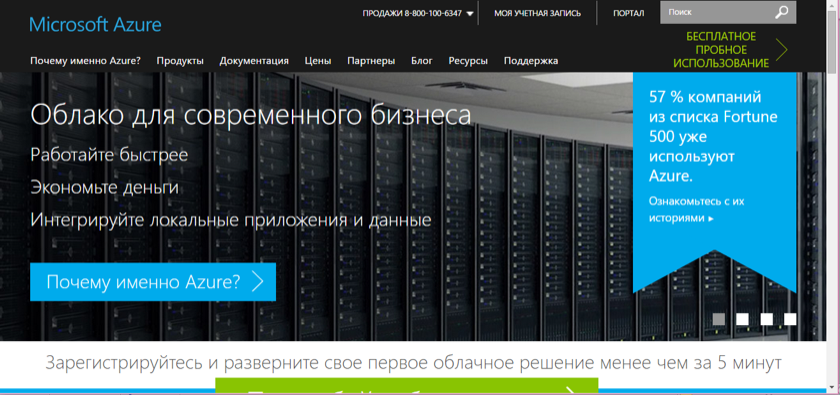The width and height of the screenshot is (840, 395).
Task: Open the Блог menu
Action: click(422, 61)
